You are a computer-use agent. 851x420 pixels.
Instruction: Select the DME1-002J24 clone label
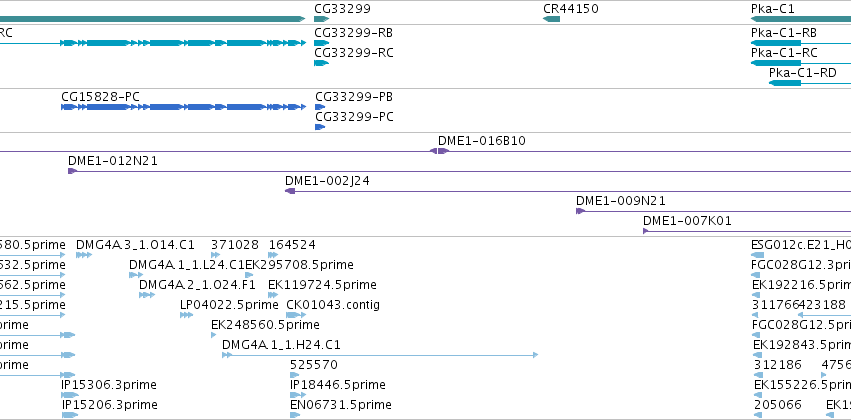[x=327, y=181]
